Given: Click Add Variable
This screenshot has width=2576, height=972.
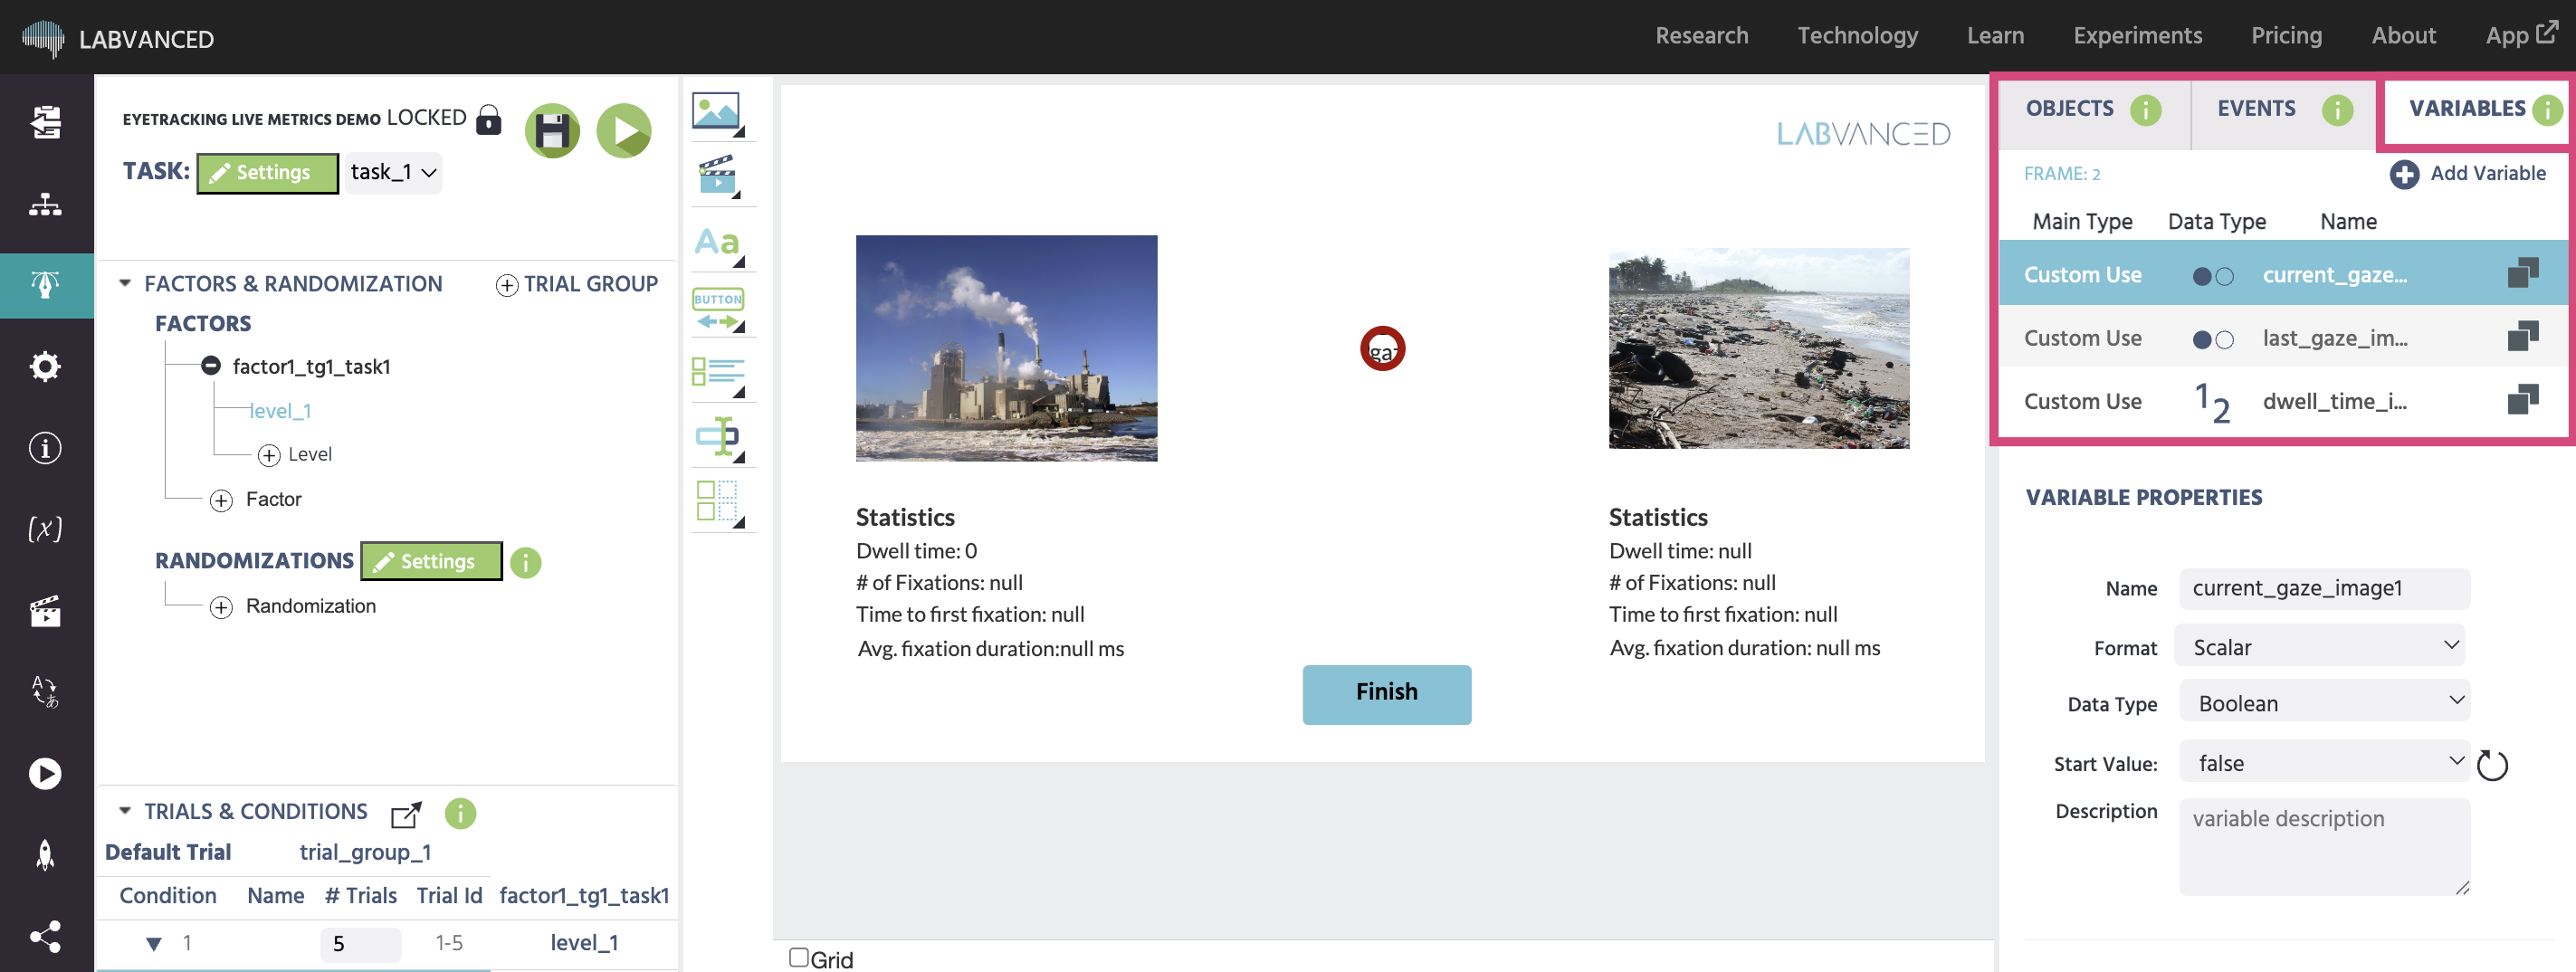Looking at the screenshot, I should coord(2467,174).
